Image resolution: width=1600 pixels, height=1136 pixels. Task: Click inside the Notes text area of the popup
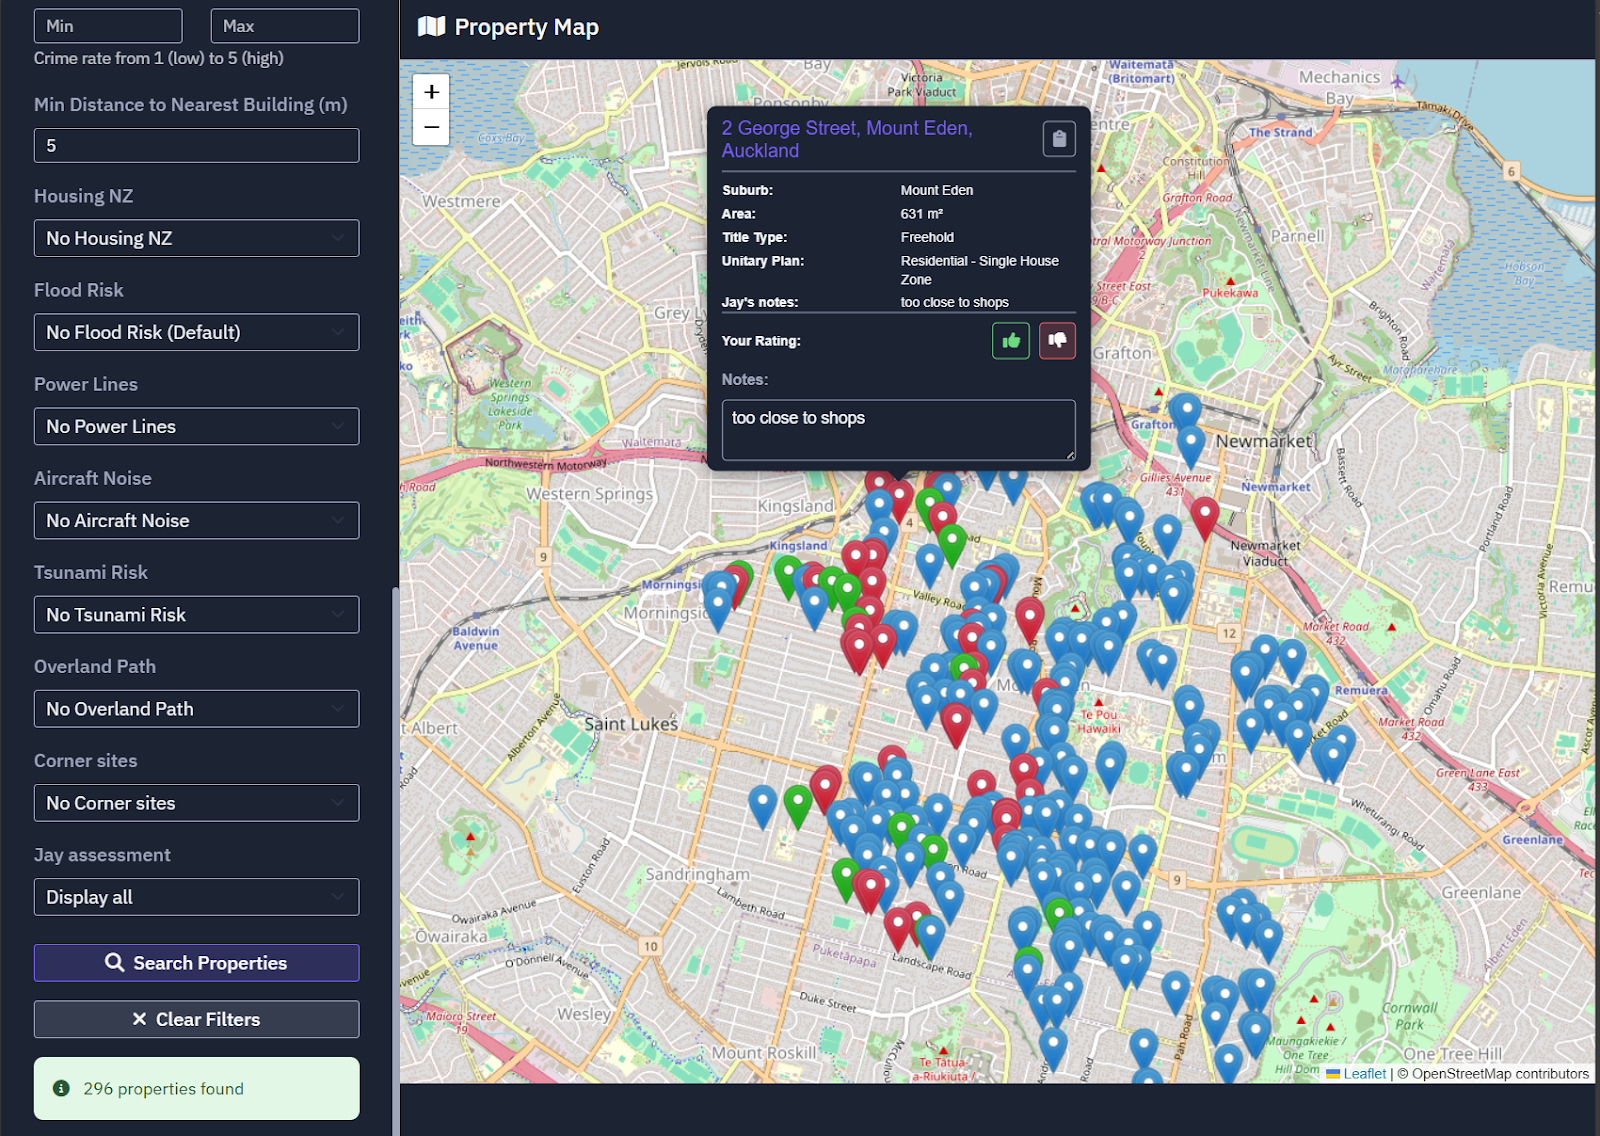[x=897, y=429]
